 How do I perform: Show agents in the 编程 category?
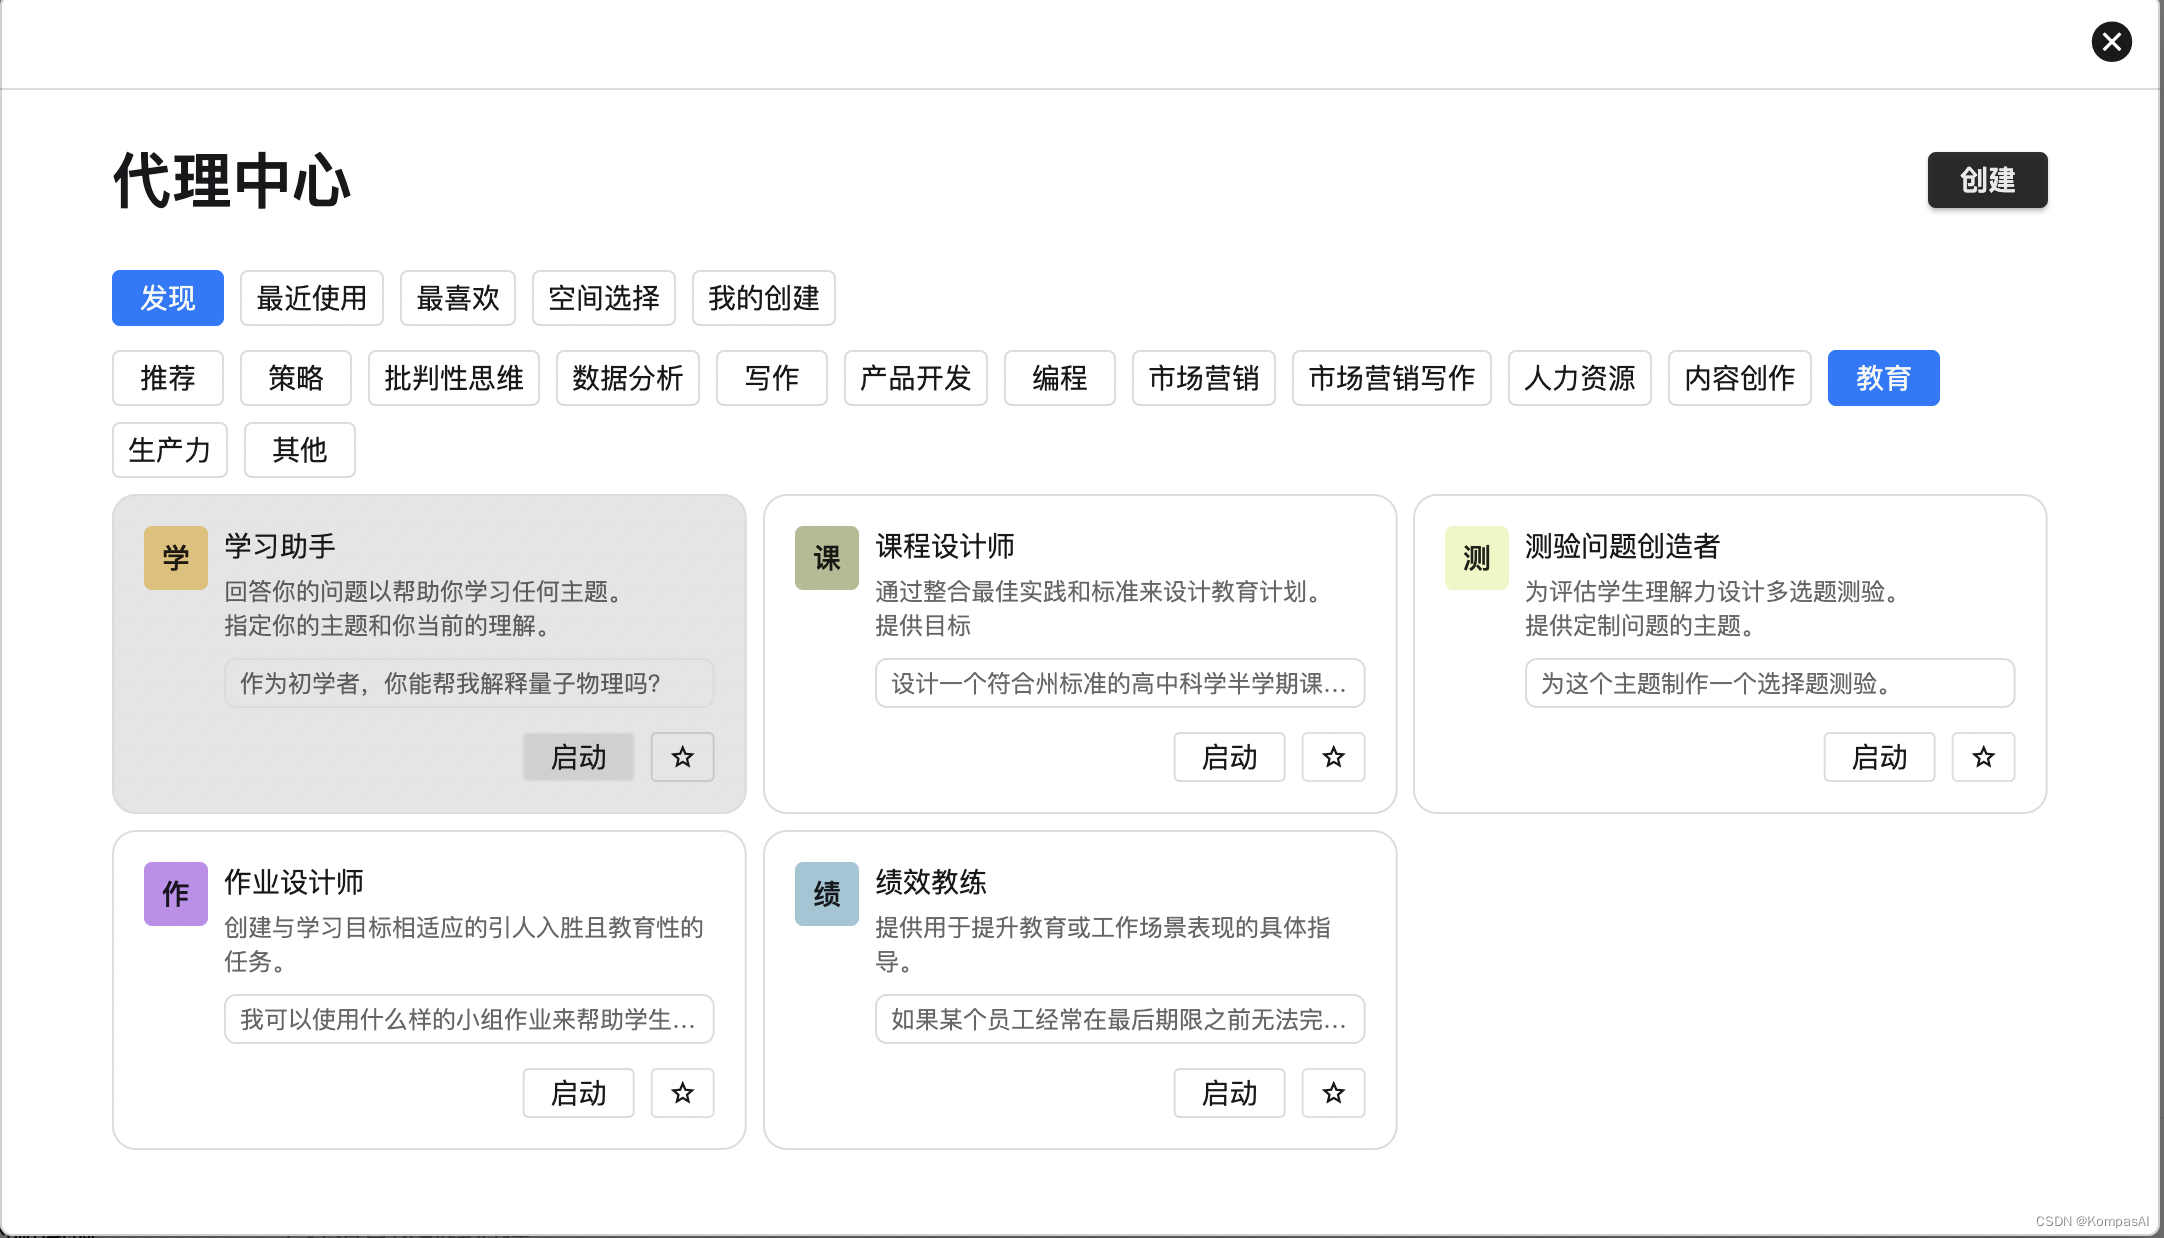(x=1060, y=378)
